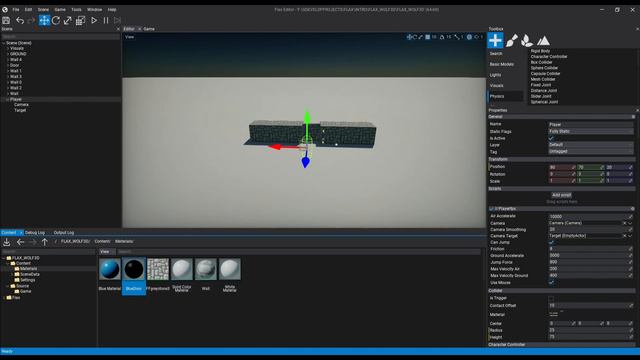Screen dimensions: 640x360
Task: Select the Rotate gizmo tool
Action: (56, 20)
